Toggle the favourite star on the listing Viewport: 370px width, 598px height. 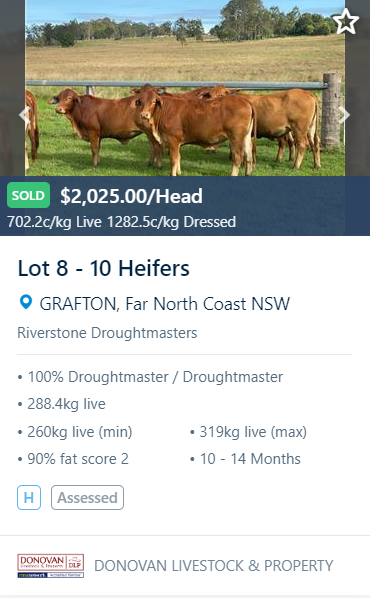[346, 22]
